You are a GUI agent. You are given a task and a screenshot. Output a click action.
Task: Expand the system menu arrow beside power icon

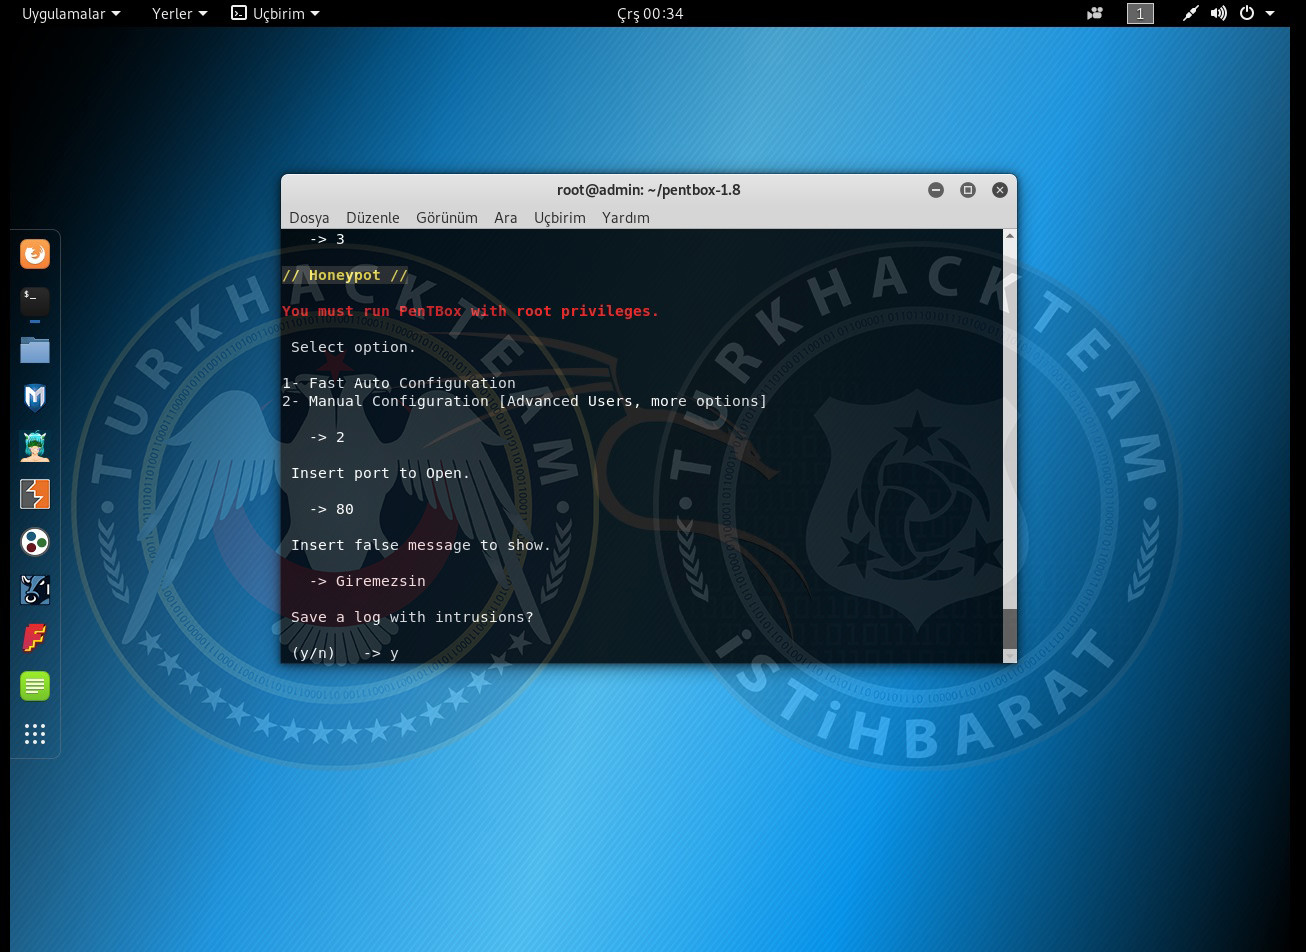(1270, 13)
